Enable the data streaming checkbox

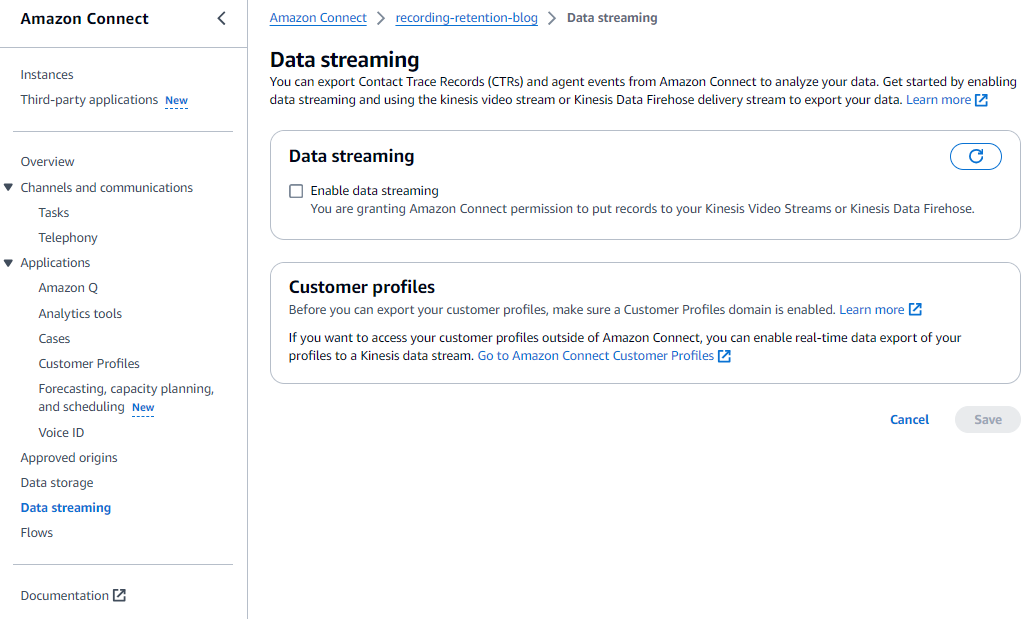(x=296, y=191)
